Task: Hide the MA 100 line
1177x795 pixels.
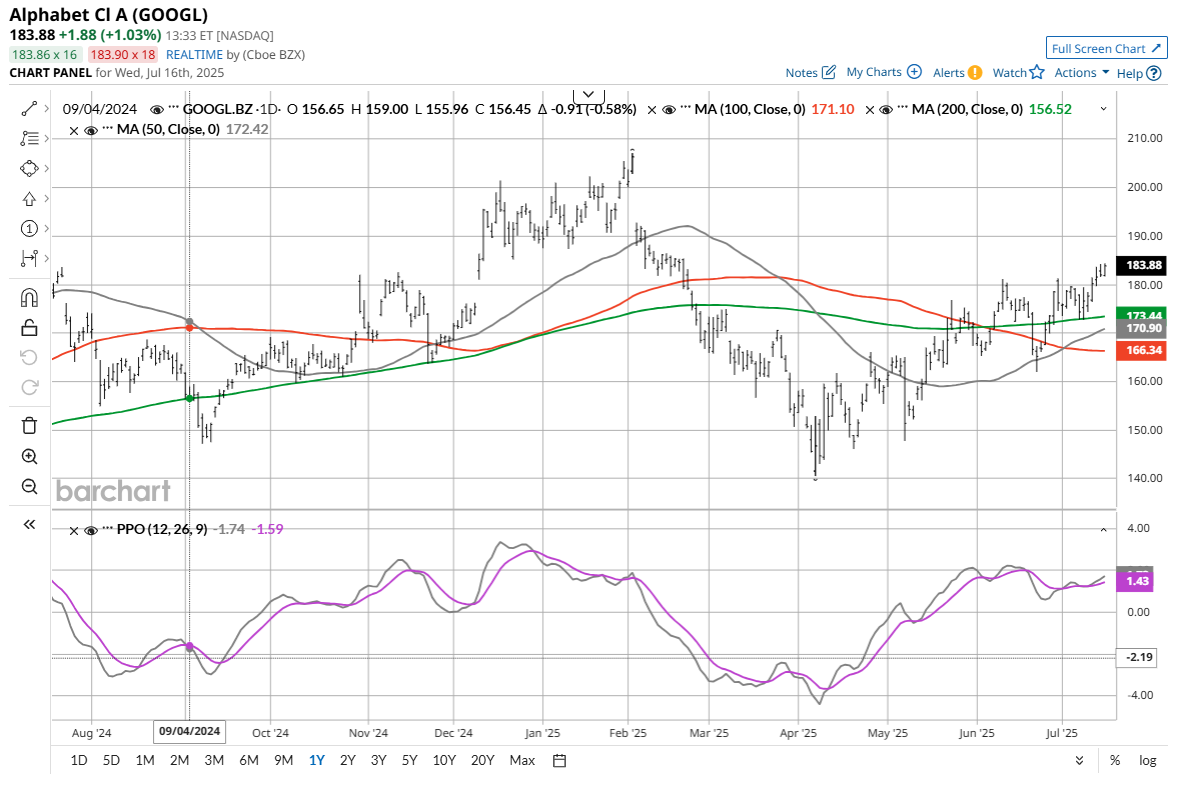Action: pos(668,110)
